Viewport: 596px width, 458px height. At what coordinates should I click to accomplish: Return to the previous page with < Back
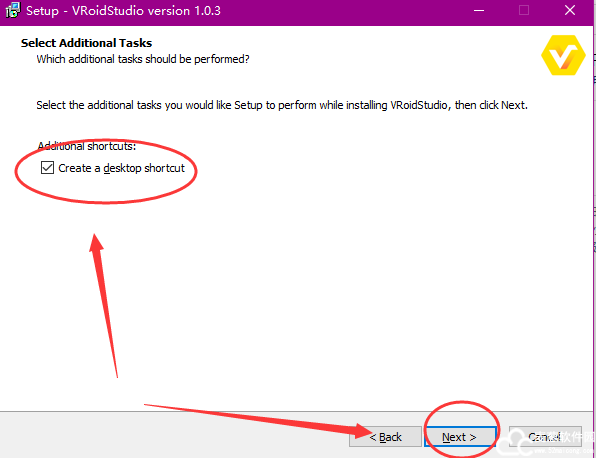(x=385, y=436)
